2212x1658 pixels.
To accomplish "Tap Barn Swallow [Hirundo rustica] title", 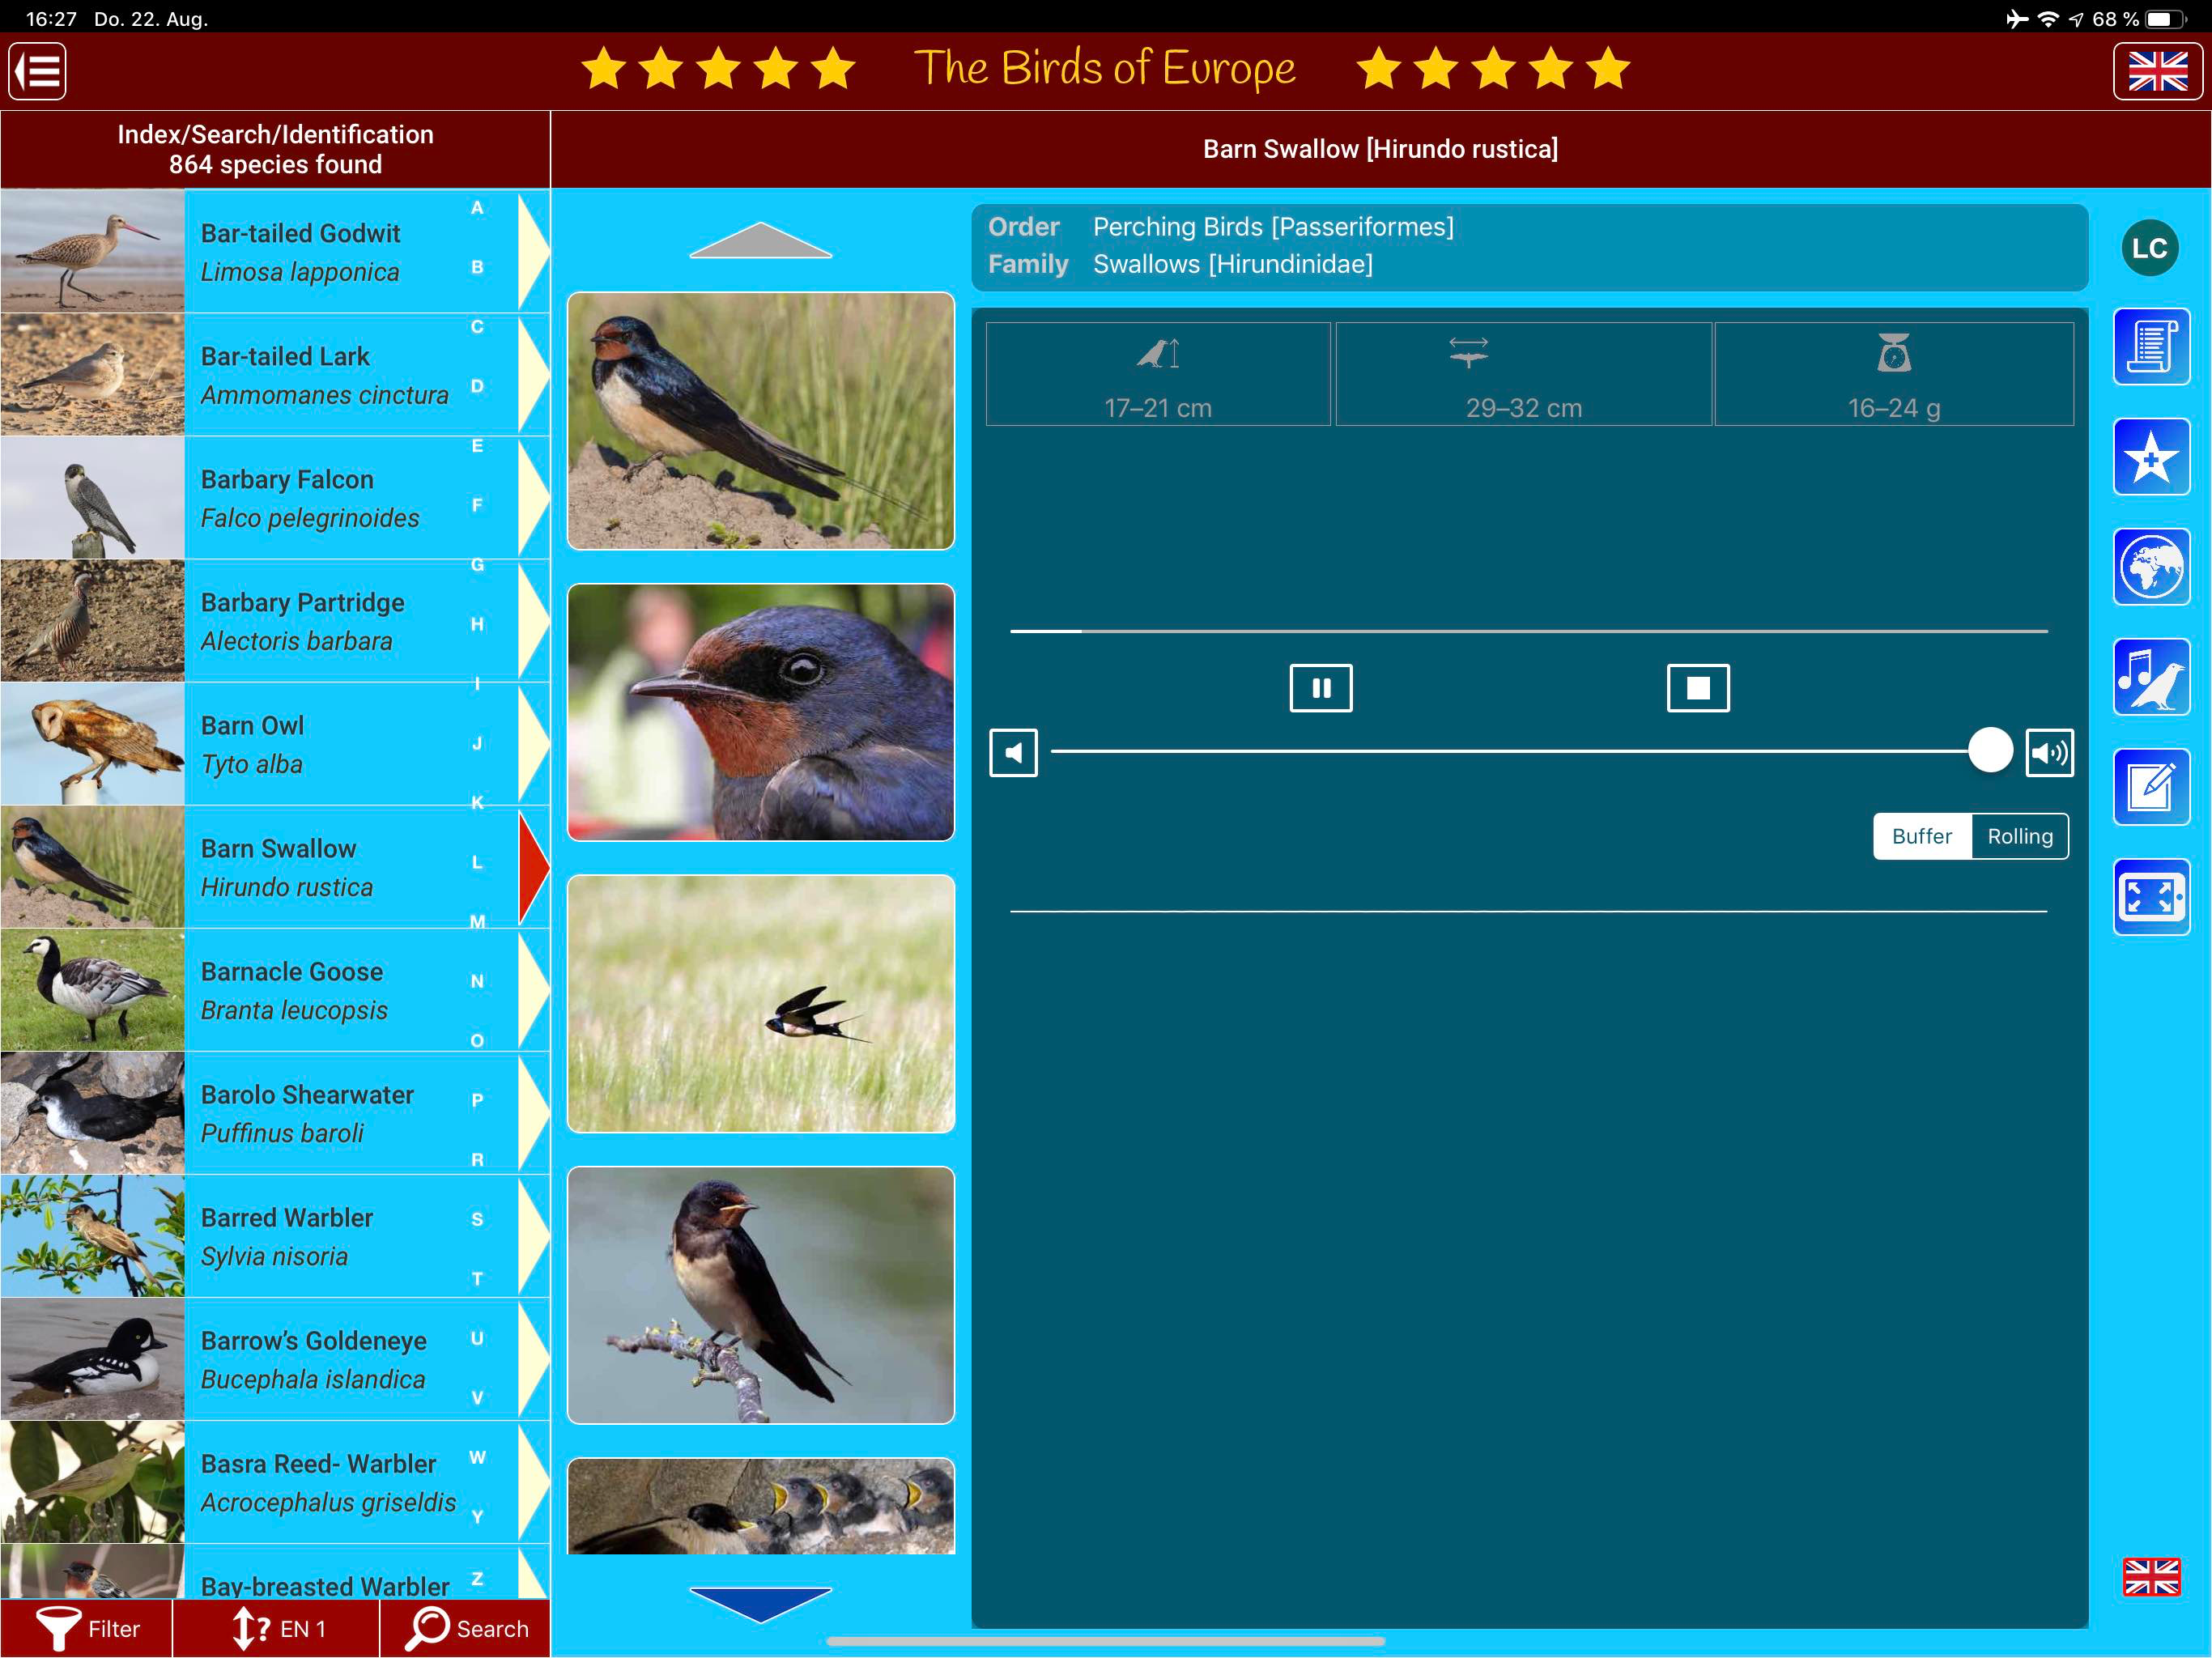I will point(1380,149).
